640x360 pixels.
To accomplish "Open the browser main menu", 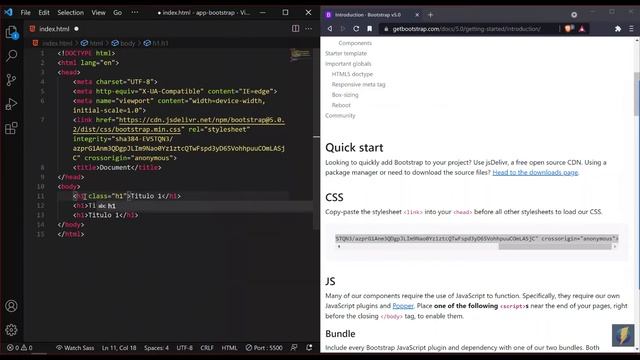I will [x=631, y=29].
